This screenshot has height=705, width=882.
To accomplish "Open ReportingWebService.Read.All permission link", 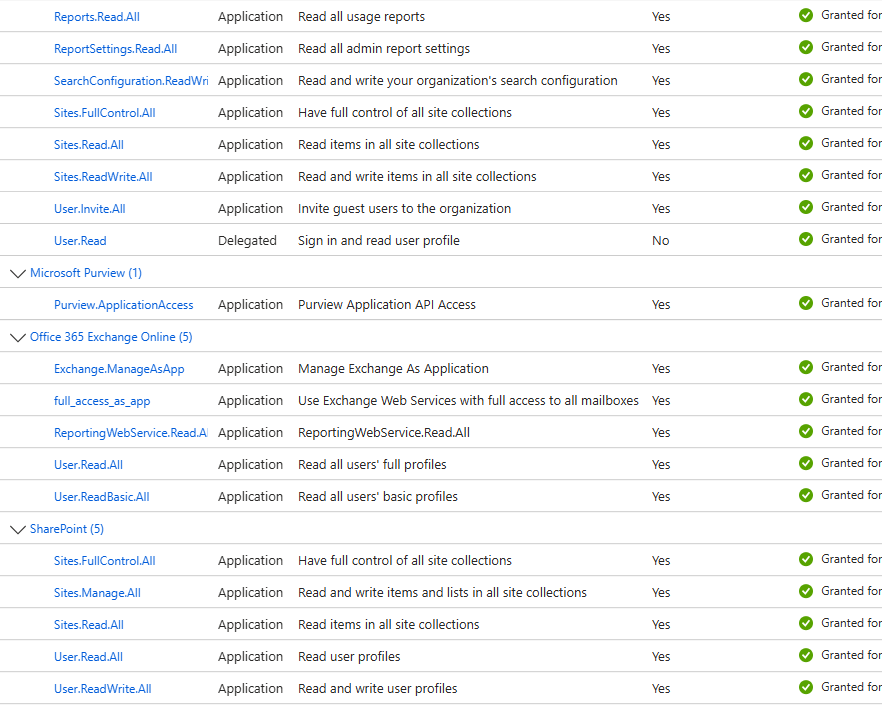I will pos(130,433).
